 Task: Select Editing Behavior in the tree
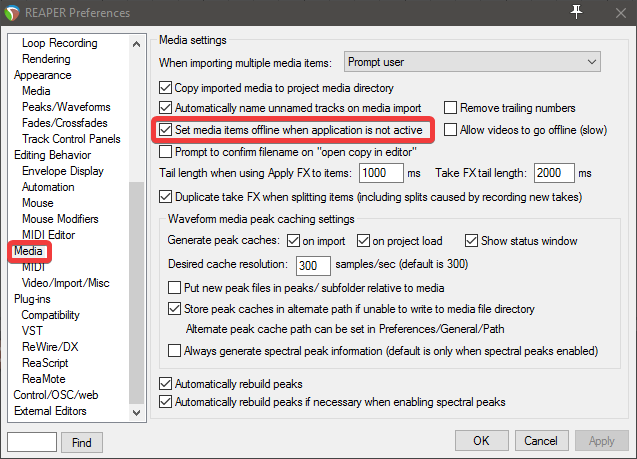click(x=52, y=155)
